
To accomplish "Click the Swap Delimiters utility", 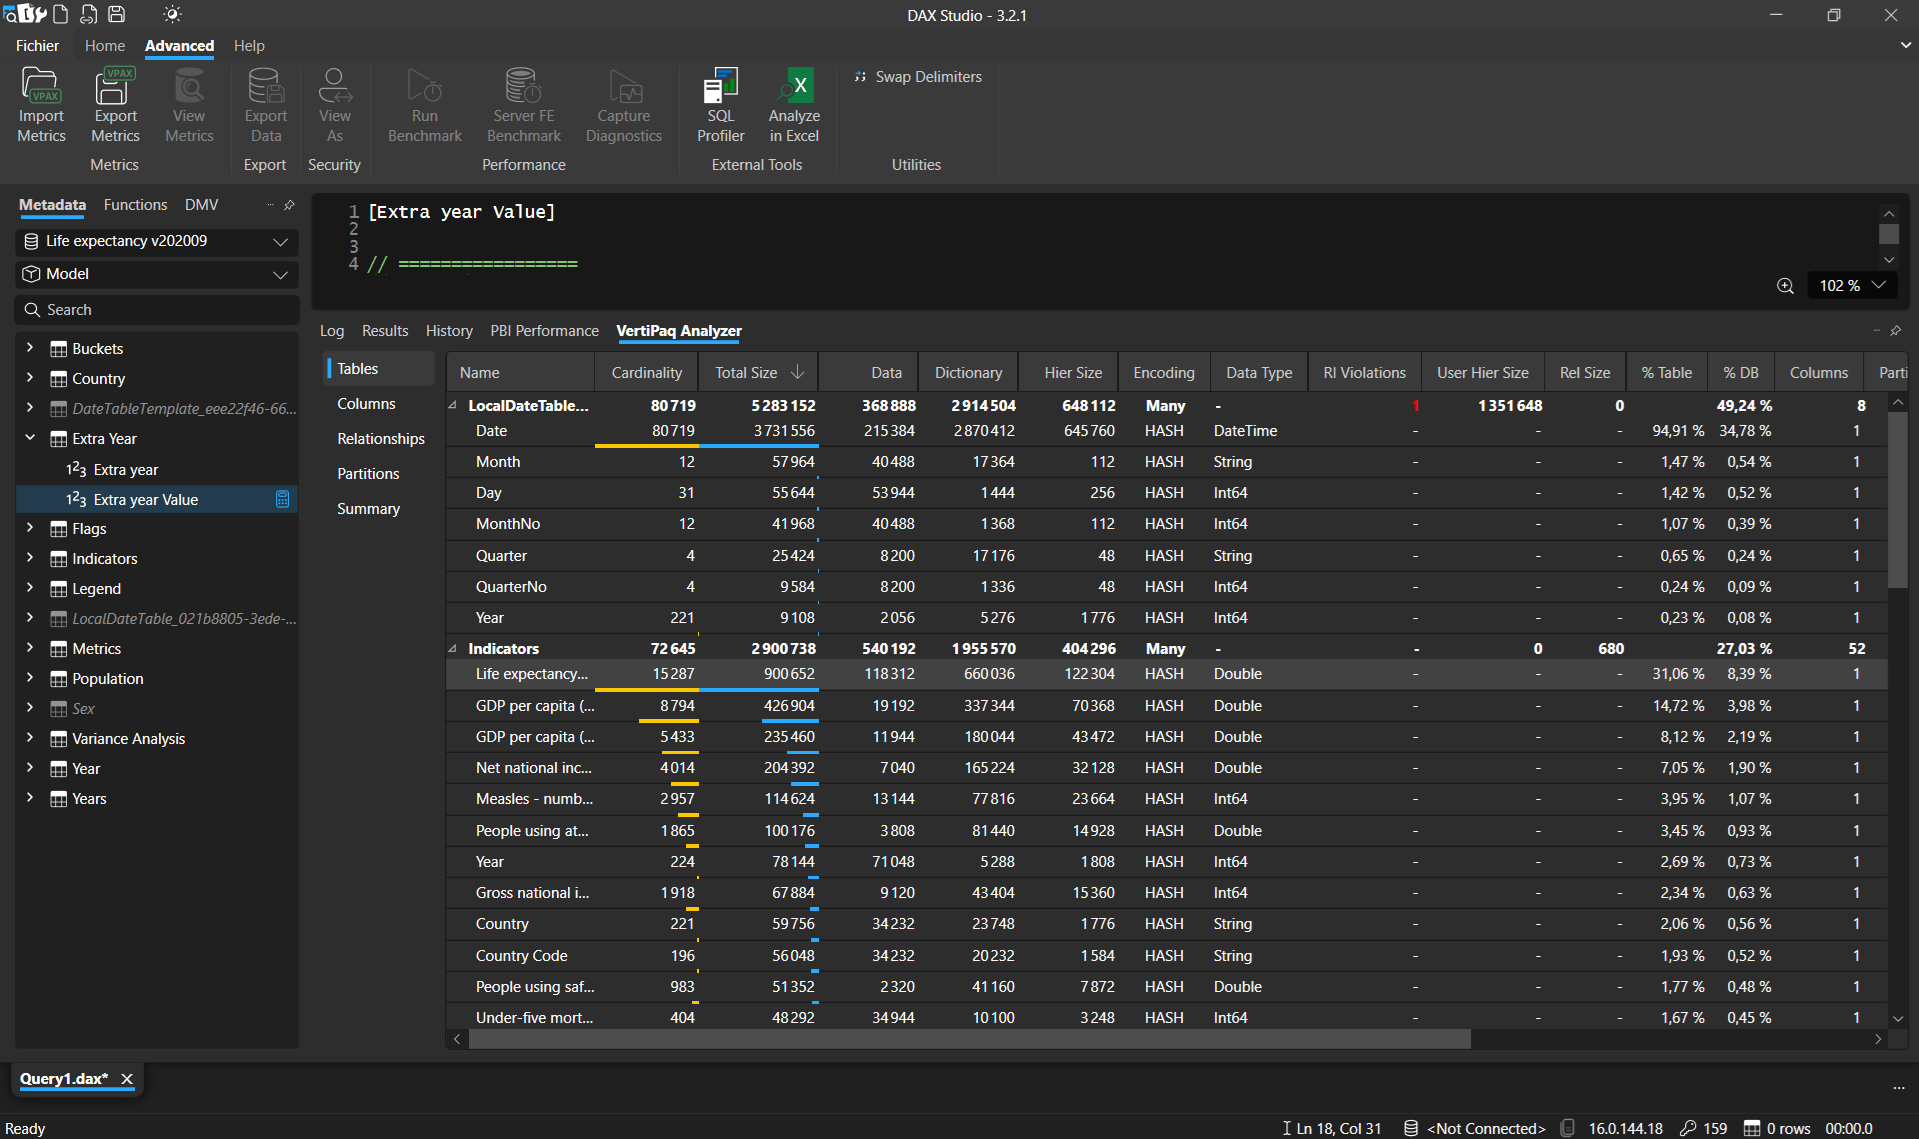I will (918, 77).
